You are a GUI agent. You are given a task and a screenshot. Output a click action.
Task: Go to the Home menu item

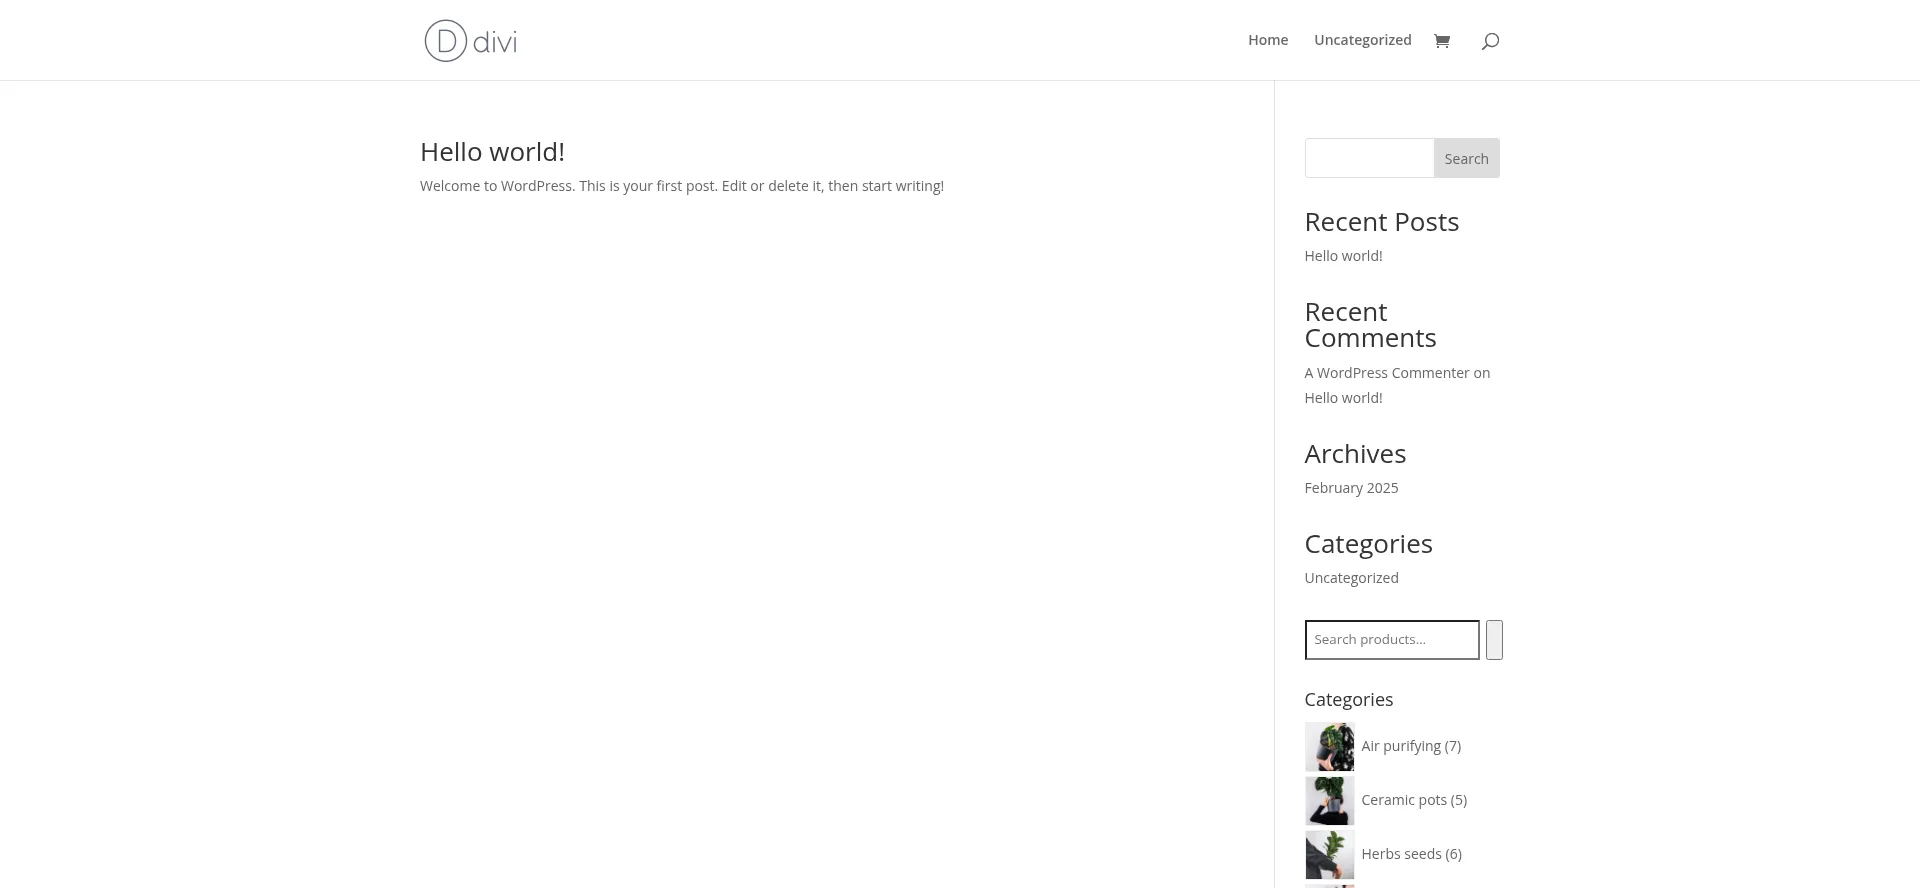tap(1268, 40)
